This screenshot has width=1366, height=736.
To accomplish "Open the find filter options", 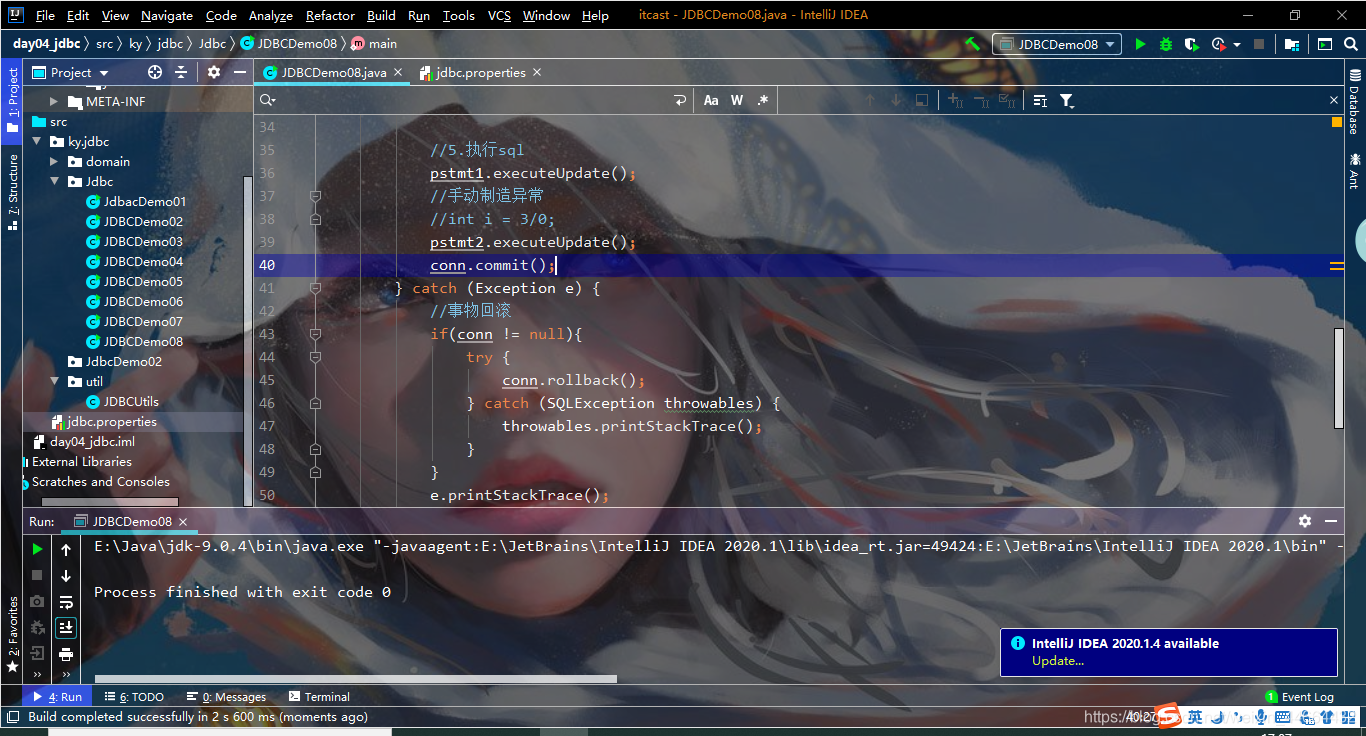I will click(1067, 100).
